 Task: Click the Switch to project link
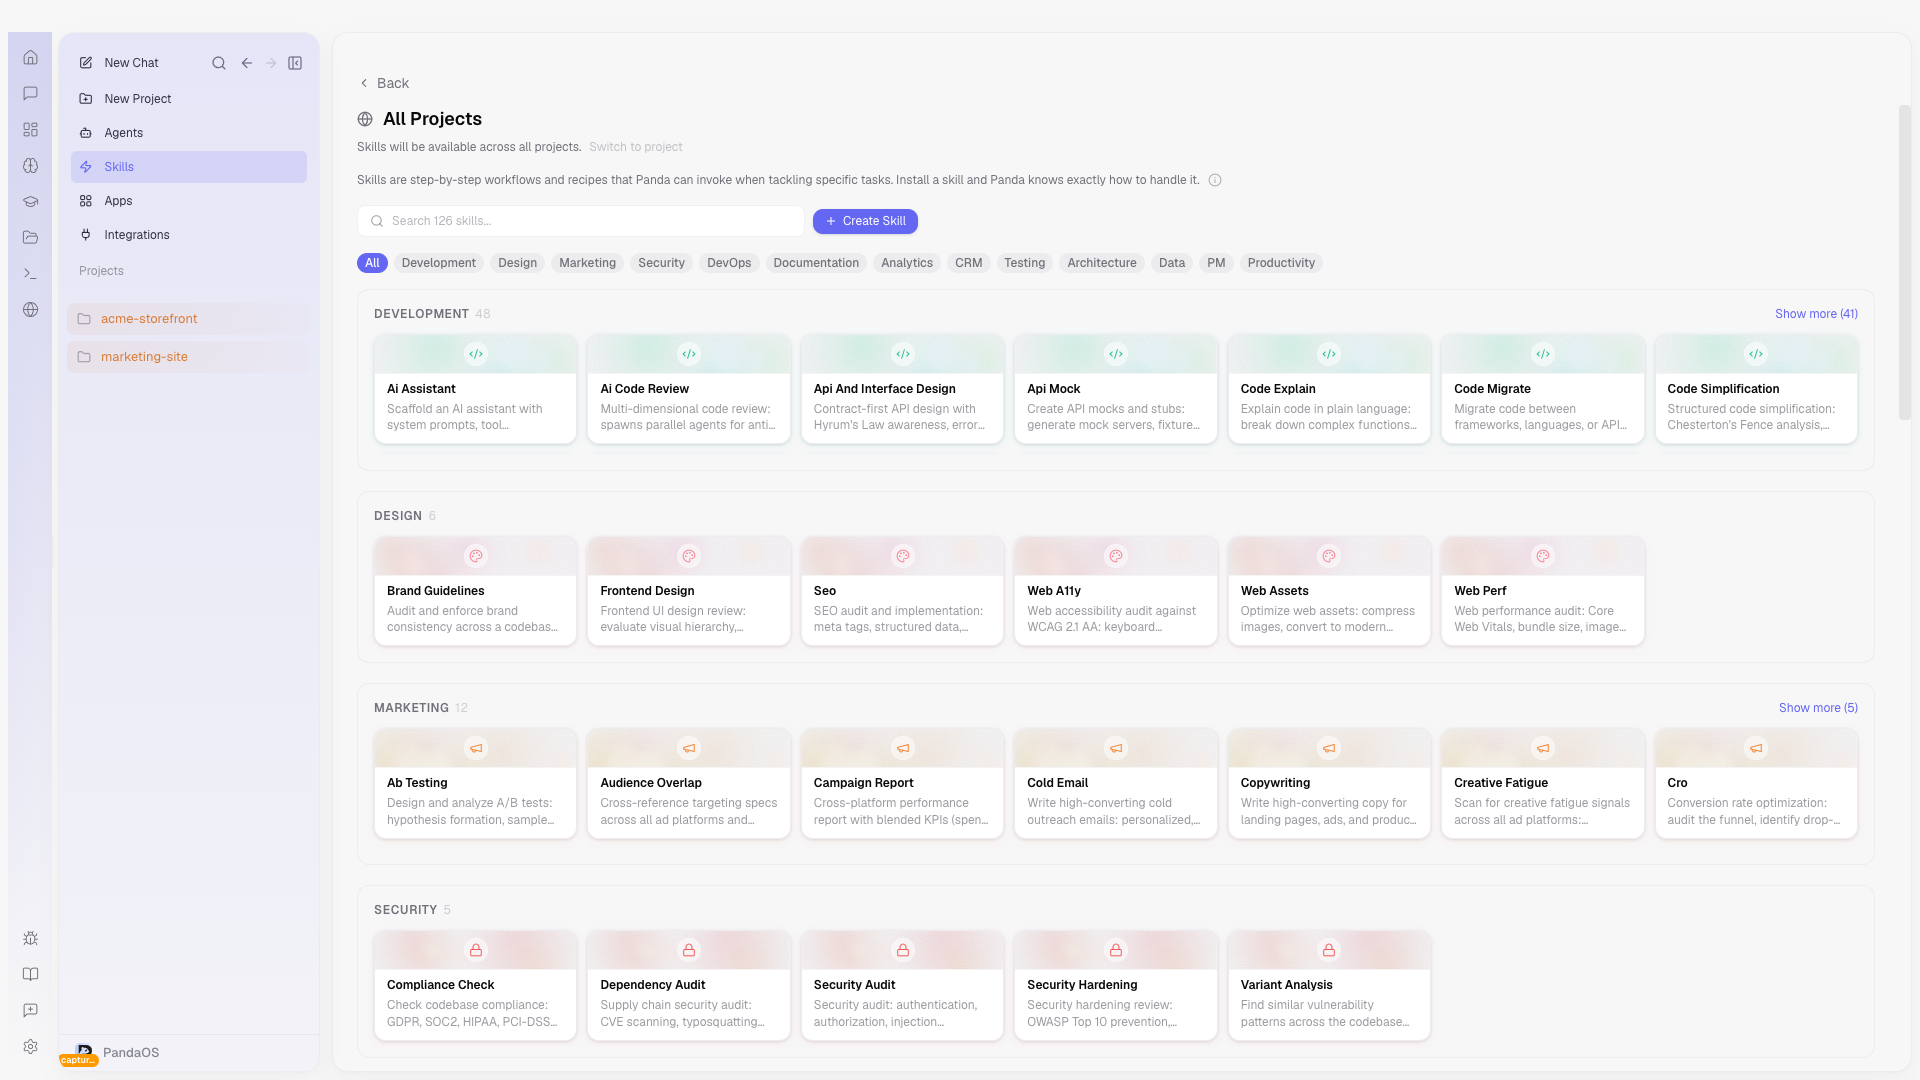(x=636, y=147)
